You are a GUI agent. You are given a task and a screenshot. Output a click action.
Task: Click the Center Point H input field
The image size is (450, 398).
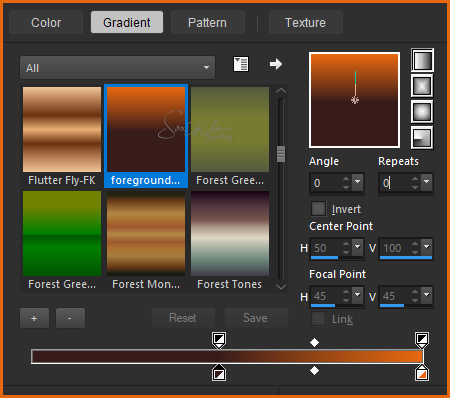click(326, 248)
